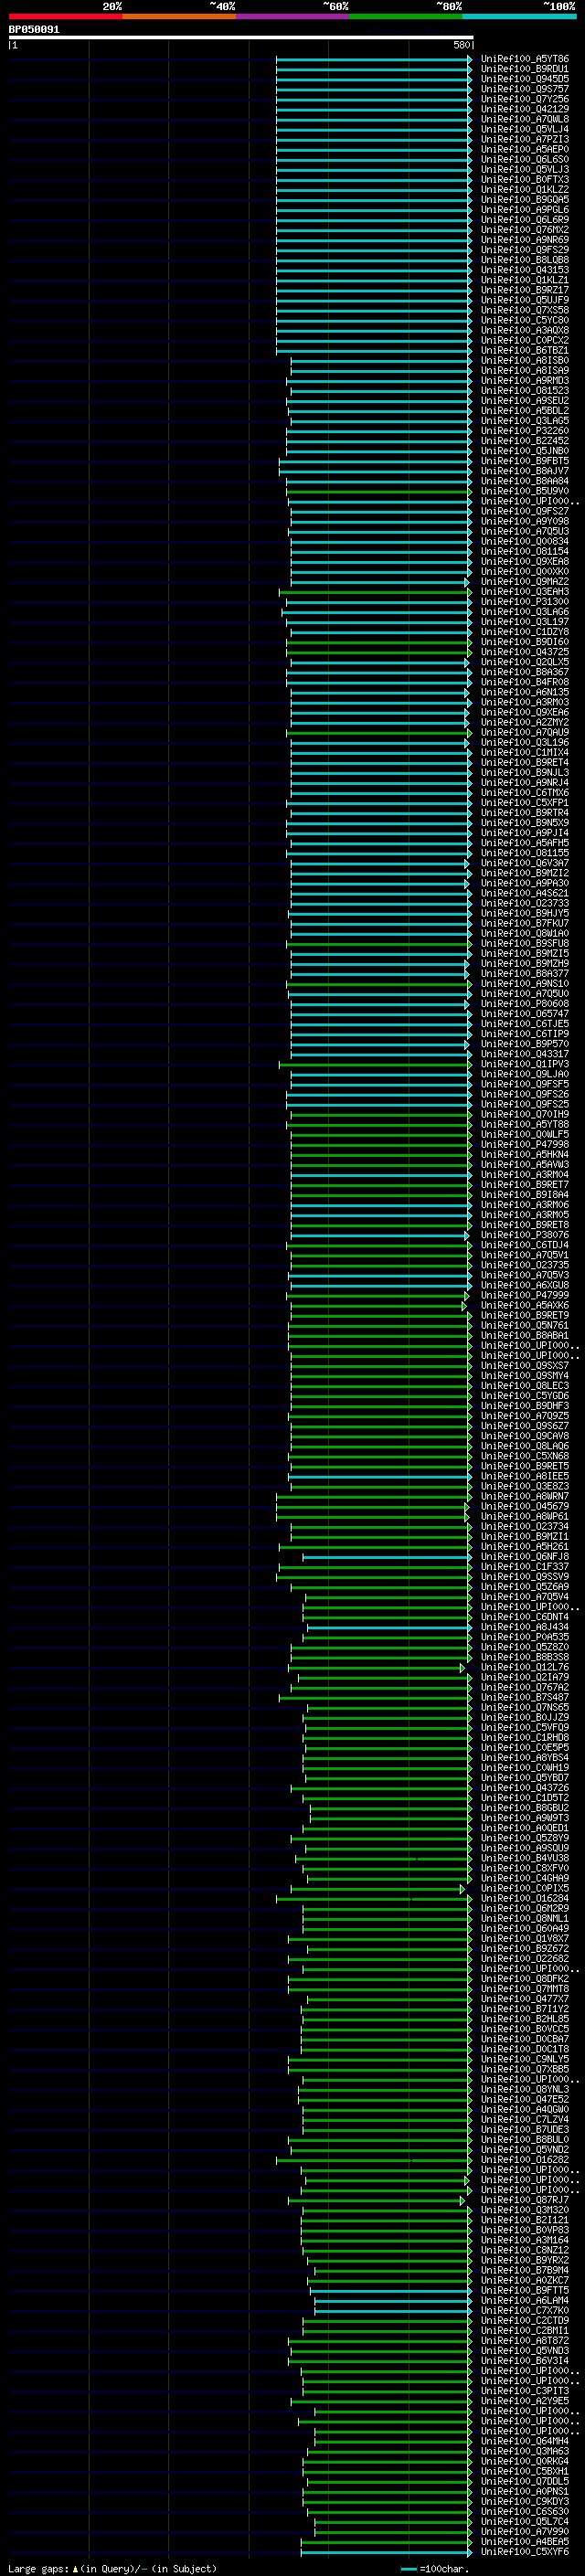Viewport: 585px width, 2576px height.
Task: Select the UniRef100_Q6L6R9 label
Action: pyautogui.click(x=525, y=220)
